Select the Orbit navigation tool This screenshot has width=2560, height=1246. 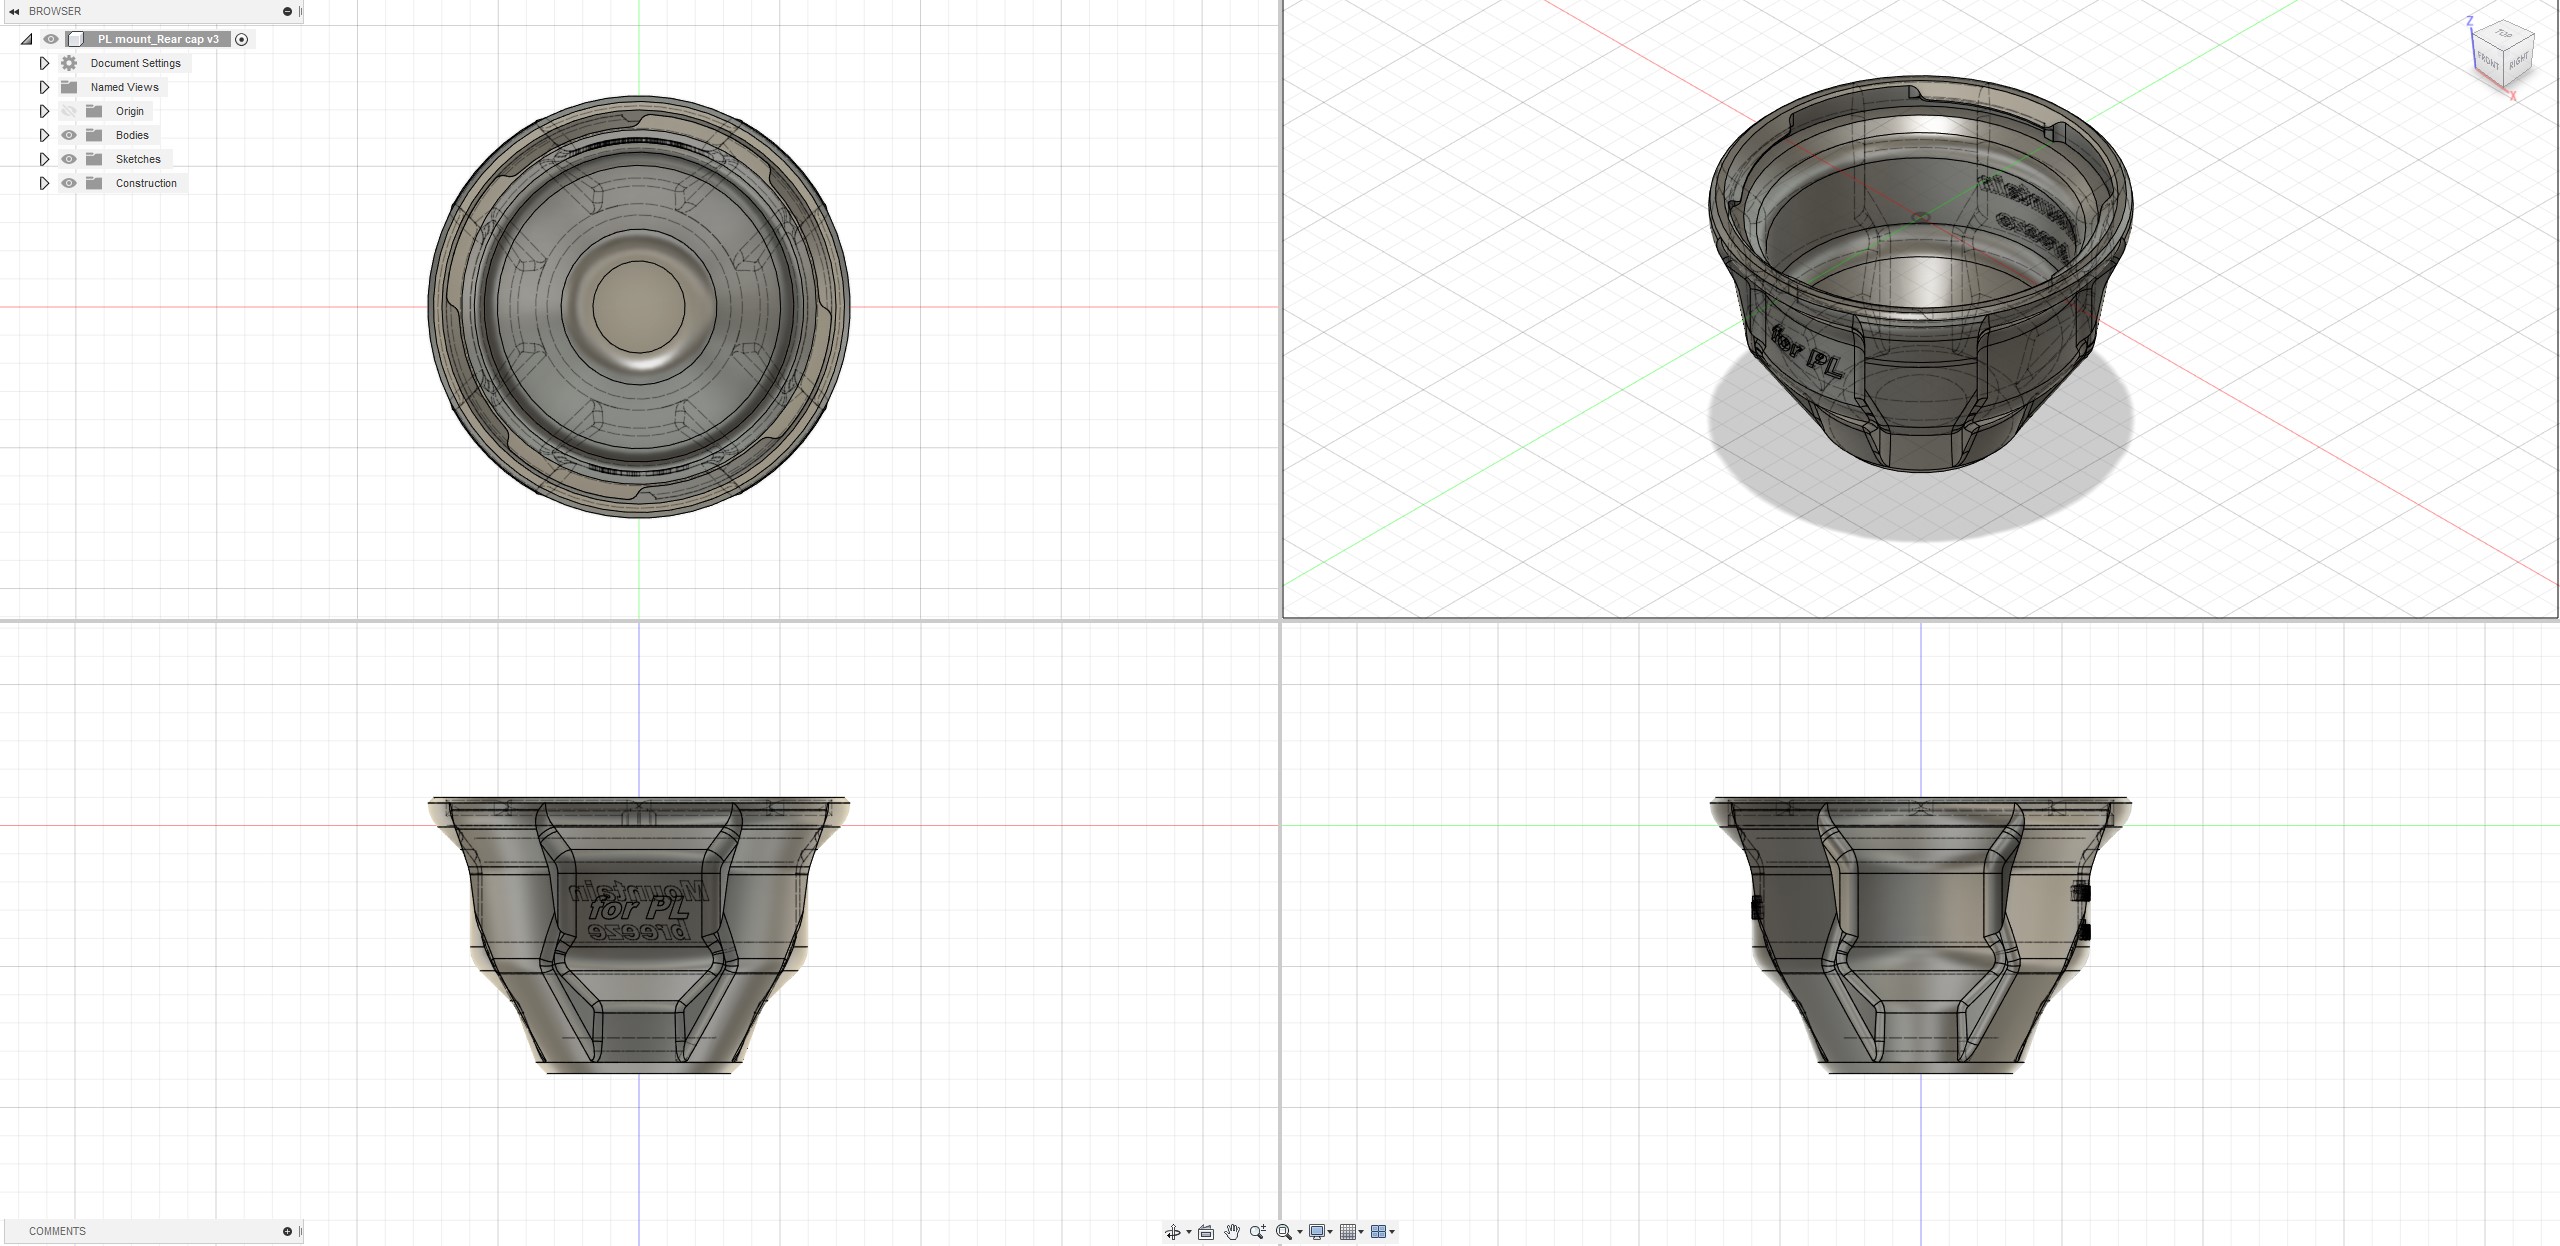[x=1172, y=1232]
